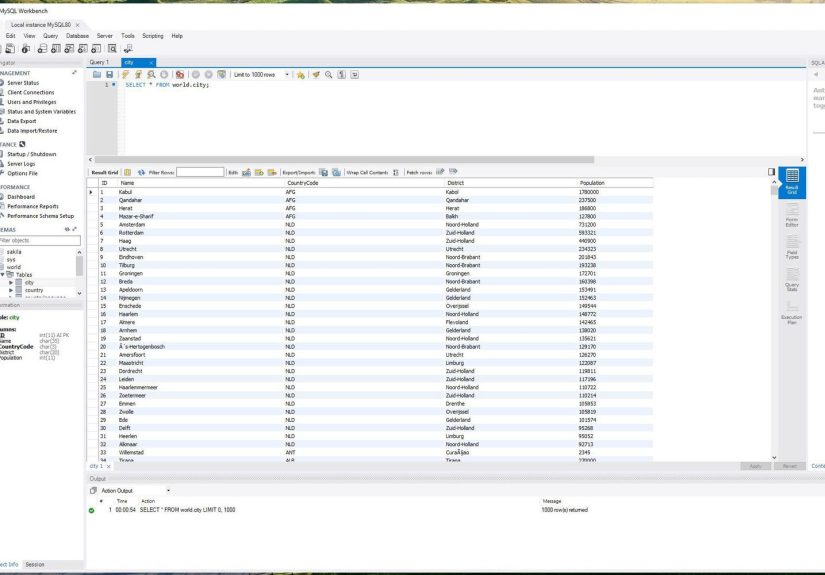Click the Open Inspector icon in main toolbar
This screenshot has height=575, width=825.
(x=26, y=49)
